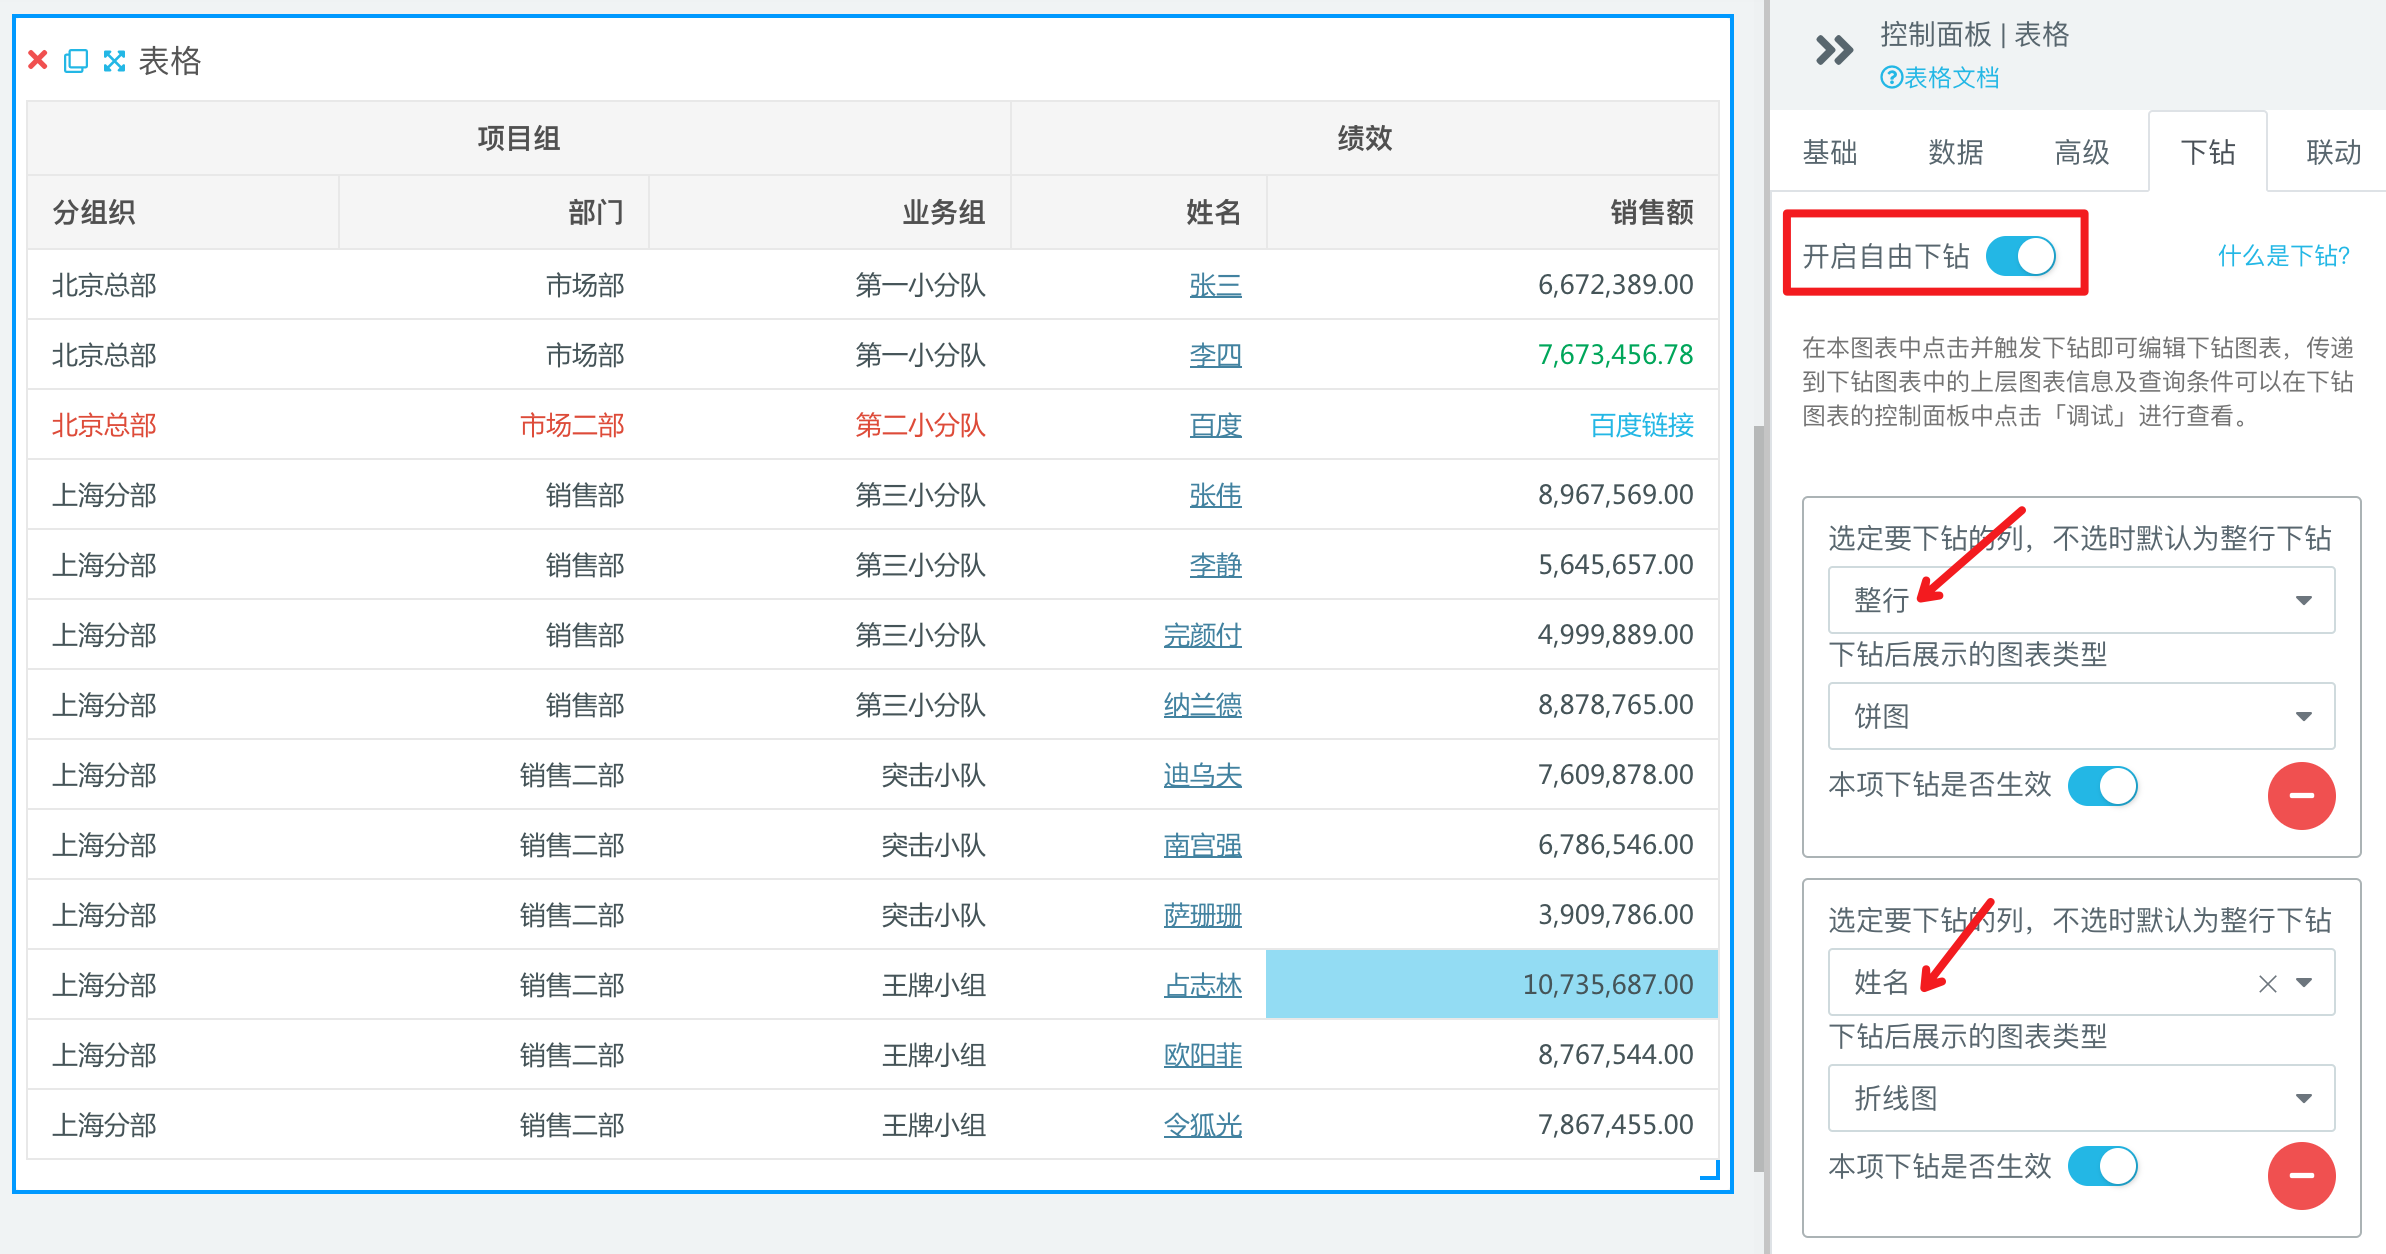Switch to the 高级 tab
The width and height of the screenshot is (2386, 1254).
tap(2081, 152)
